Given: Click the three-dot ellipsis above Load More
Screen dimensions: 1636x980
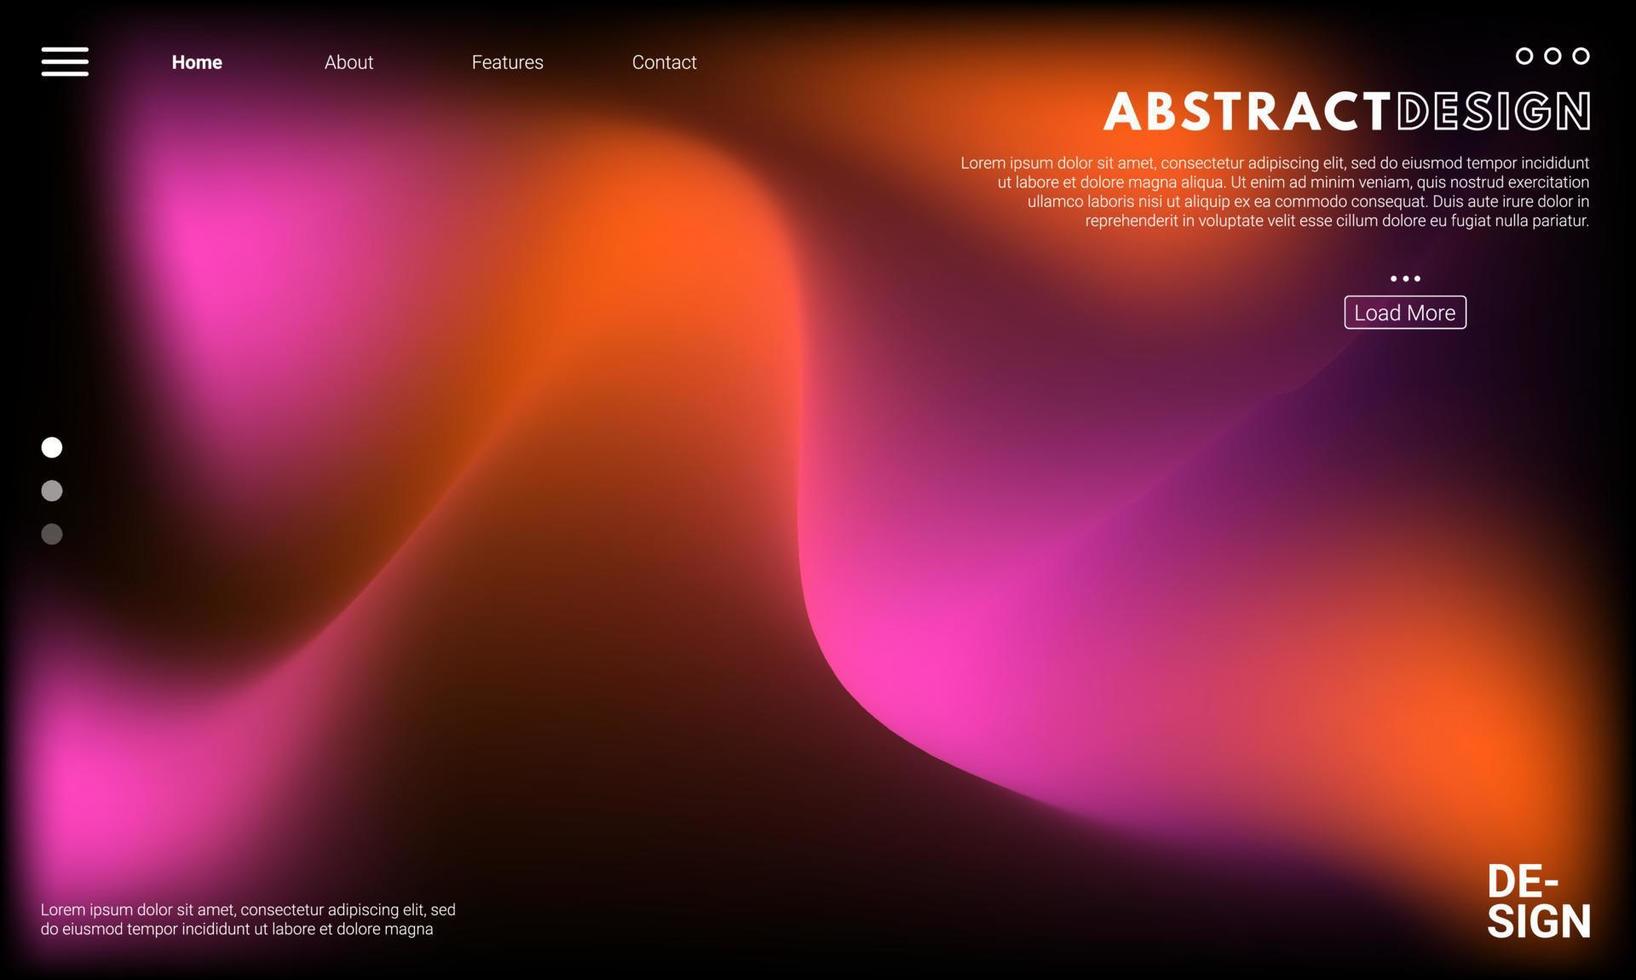Looking at the screenshot, I should 1405,279.
